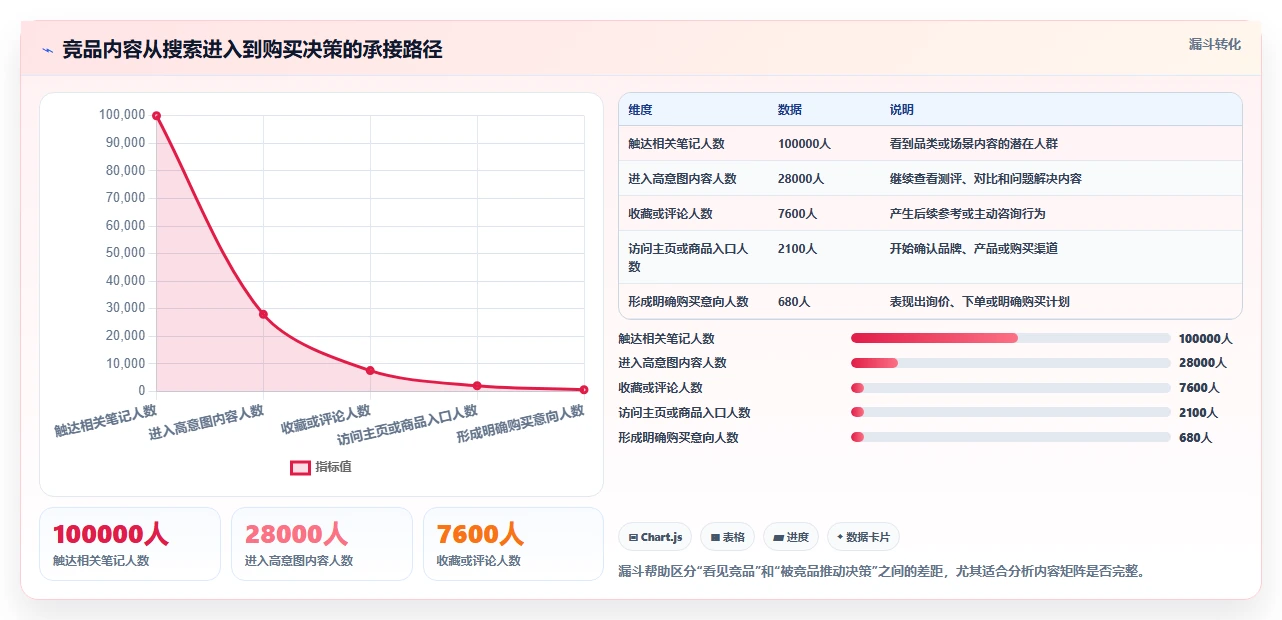Viewport: 1282px width, 620px height.
Task: Click x-axis label 触达相关笔记人数
Action: click(106, 420)
